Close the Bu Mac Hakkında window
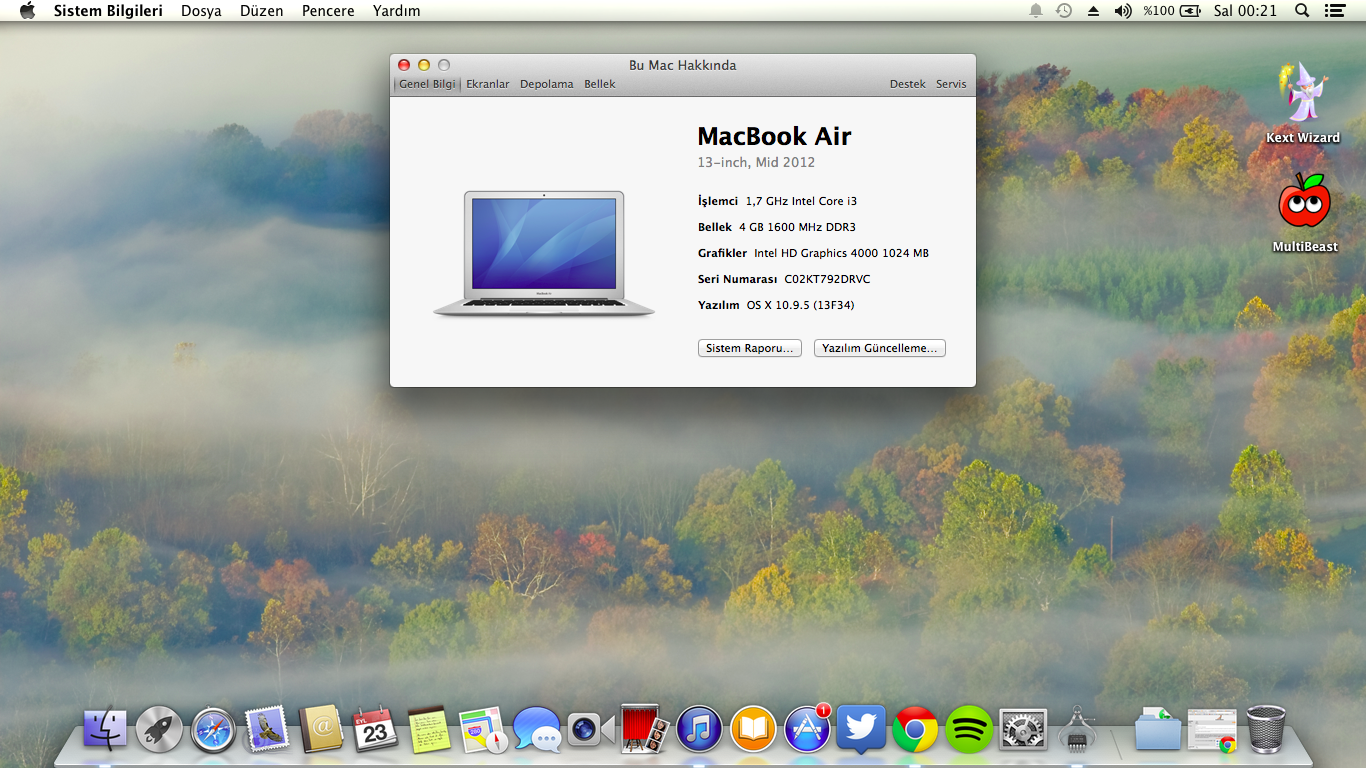This screenshot has height=768, width=1366. (x=404, y=65)
